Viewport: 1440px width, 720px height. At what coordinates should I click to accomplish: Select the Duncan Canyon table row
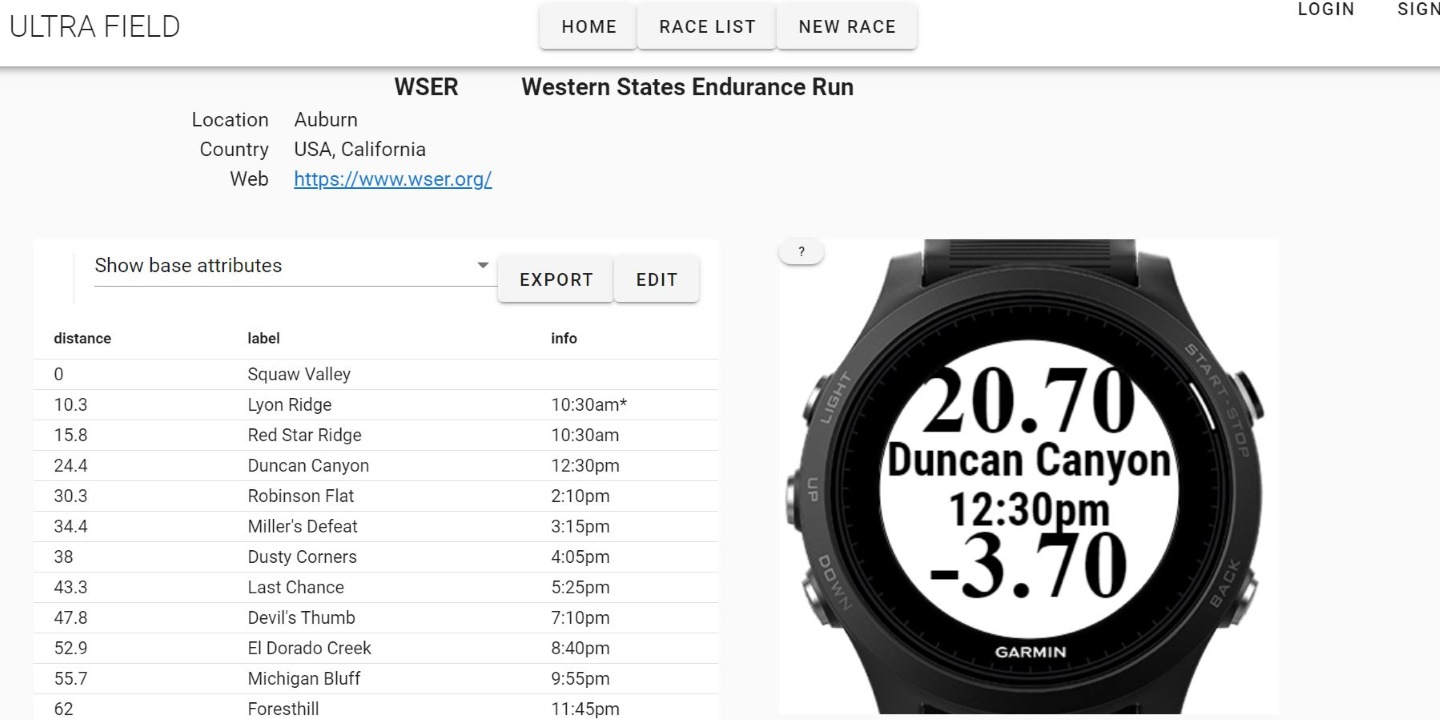tap(376, 466)
